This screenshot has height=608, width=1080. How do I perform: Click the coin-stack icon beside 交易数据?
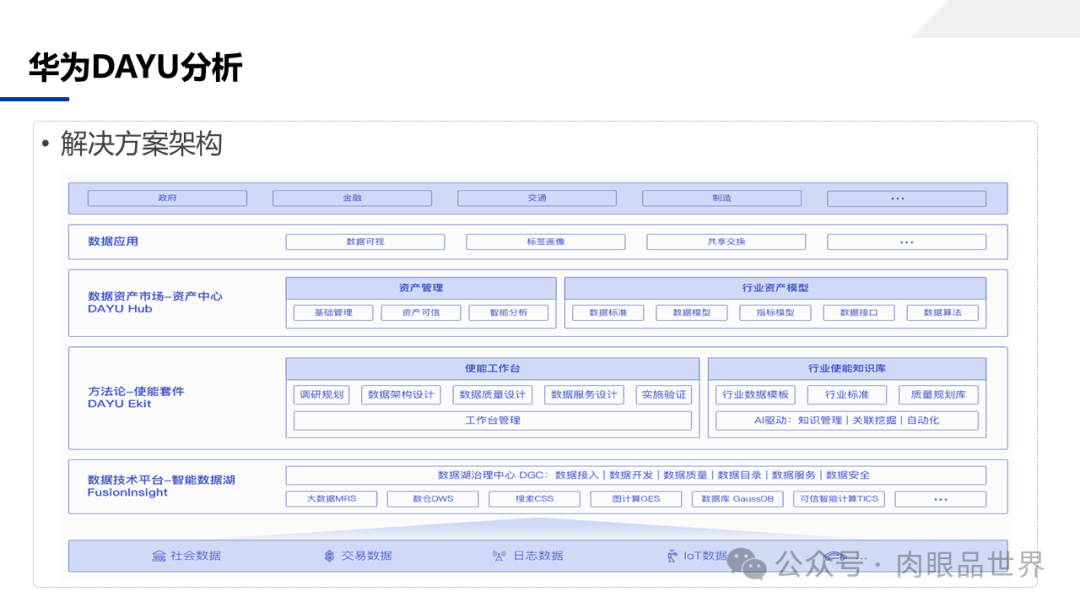[329, 556]
